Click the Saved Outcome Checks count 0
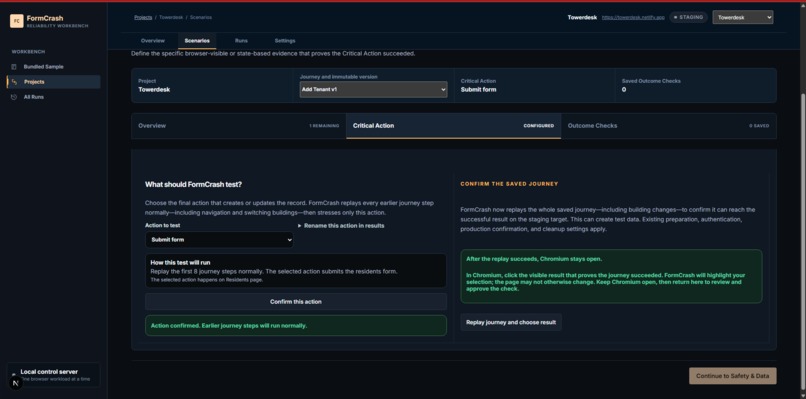 (x=624, y=89)
